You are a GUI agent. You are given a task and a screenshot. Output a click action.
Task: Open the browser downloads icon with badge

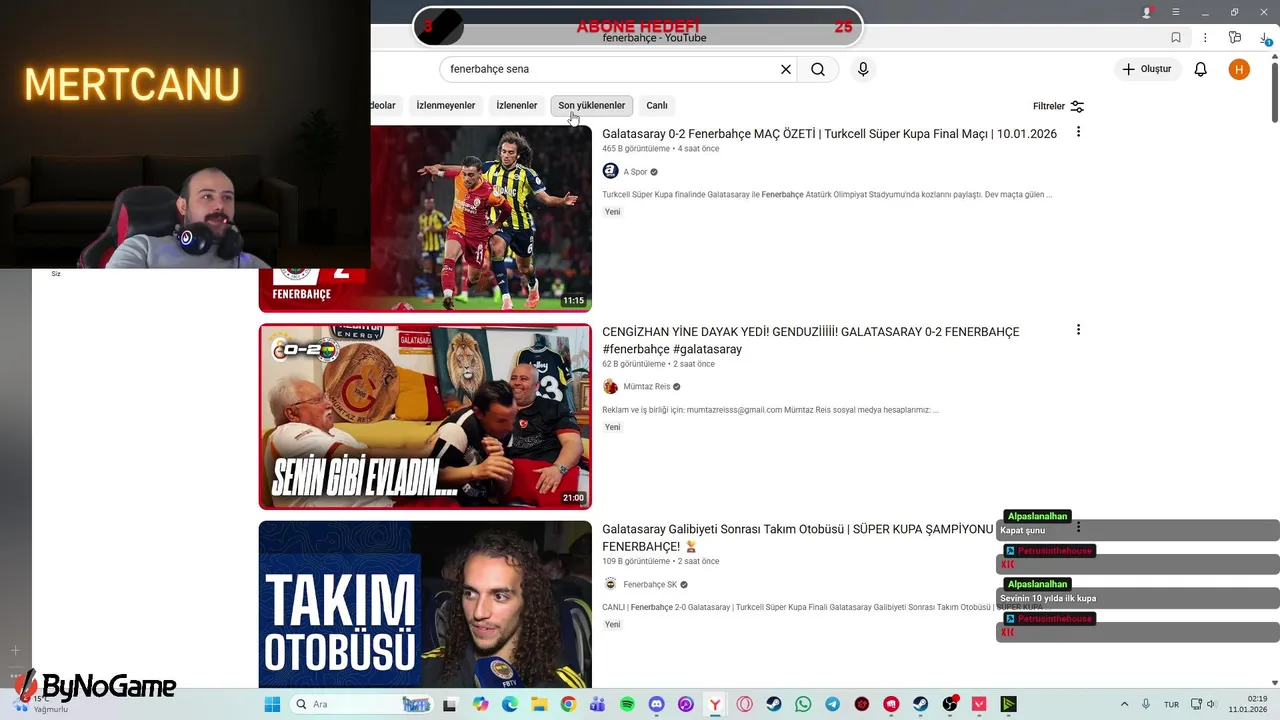coord(1266,38)
